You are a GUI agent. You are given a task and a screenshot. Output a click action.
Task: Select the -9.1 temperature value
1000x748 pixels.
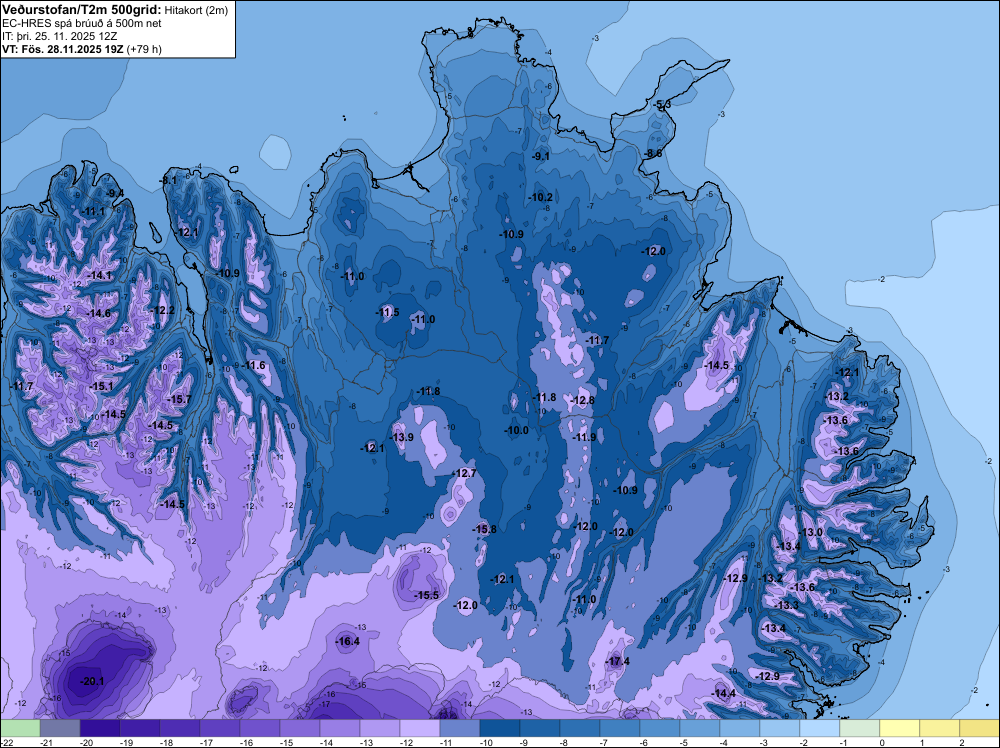coord(541,156)
